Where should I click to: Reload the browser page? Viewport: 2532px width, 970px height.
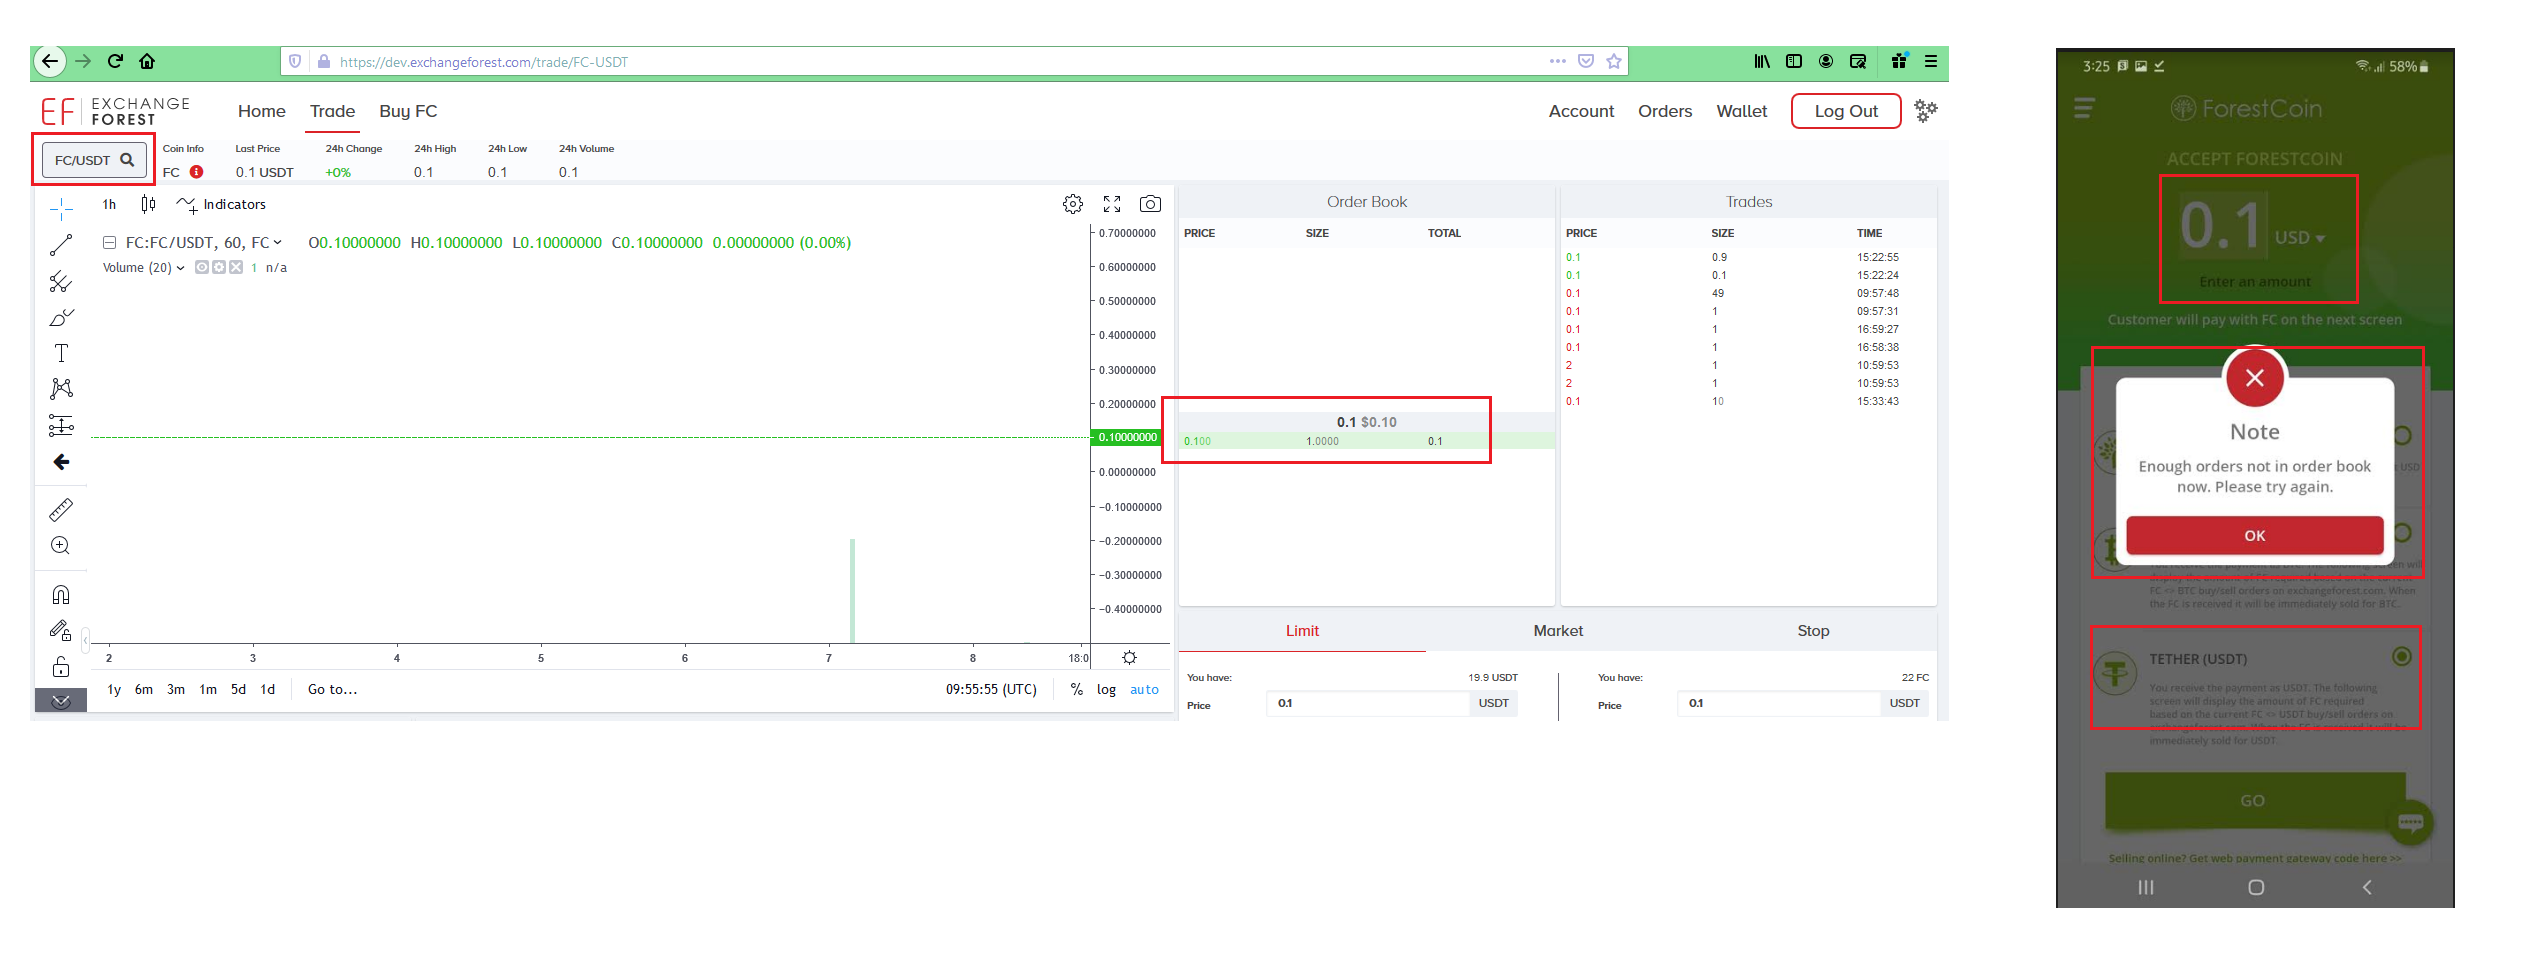(115, 61)
